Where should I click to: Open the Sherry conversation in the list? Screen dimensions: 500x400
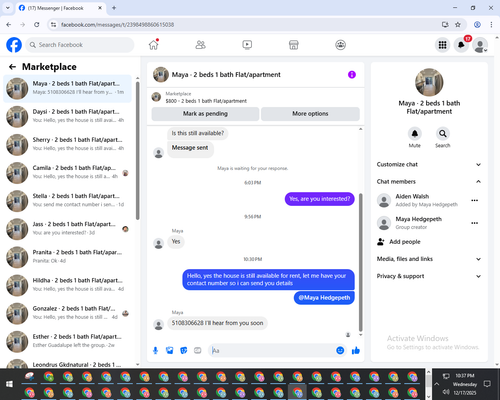pyautogui.click(x=67, y=144)
